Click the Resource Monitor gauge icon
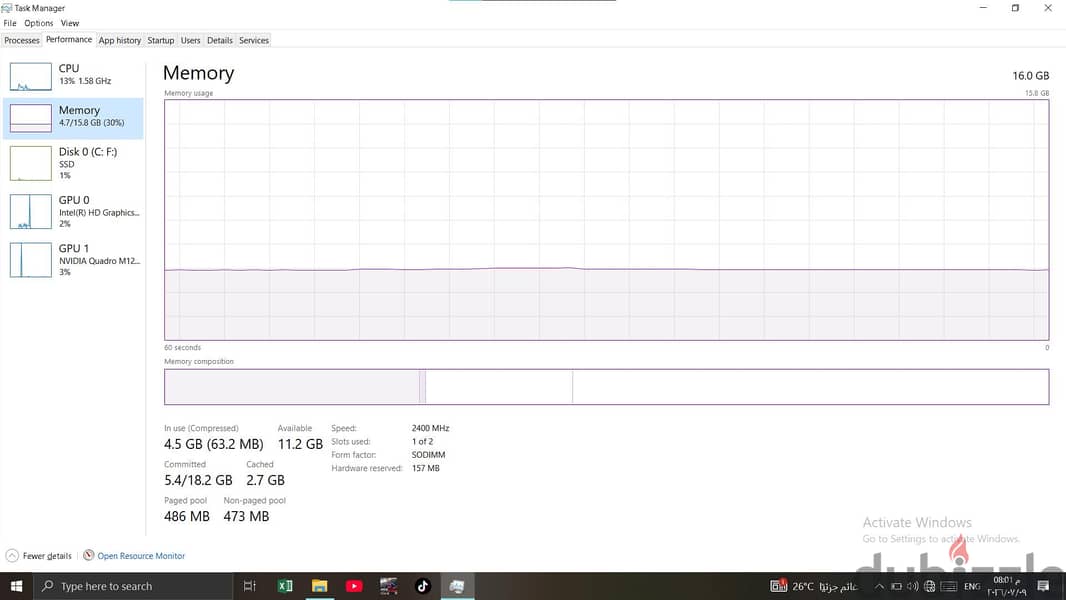The image size is (1066, 600). pyautogui.click(x=88, y=555)
